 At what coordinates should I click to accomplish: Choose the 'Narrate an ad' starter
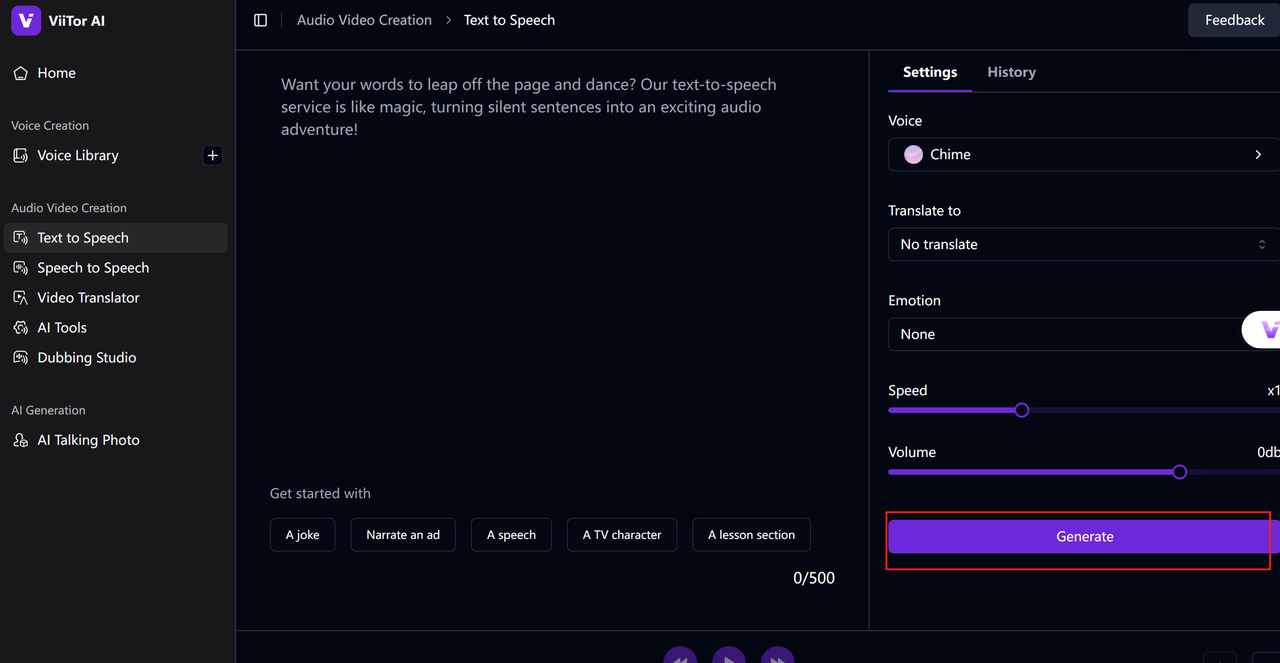click(x=403, y=535)
